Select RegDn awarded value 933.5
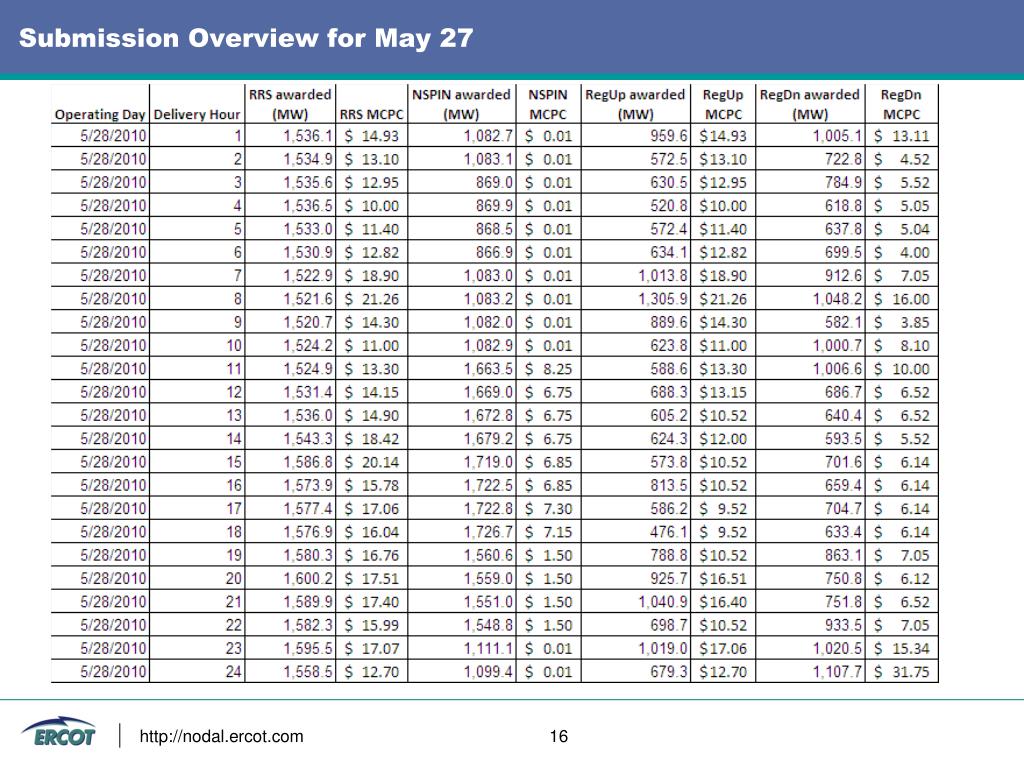The height and width of the screenshot is (768, 1024). (x=843, y=625)
